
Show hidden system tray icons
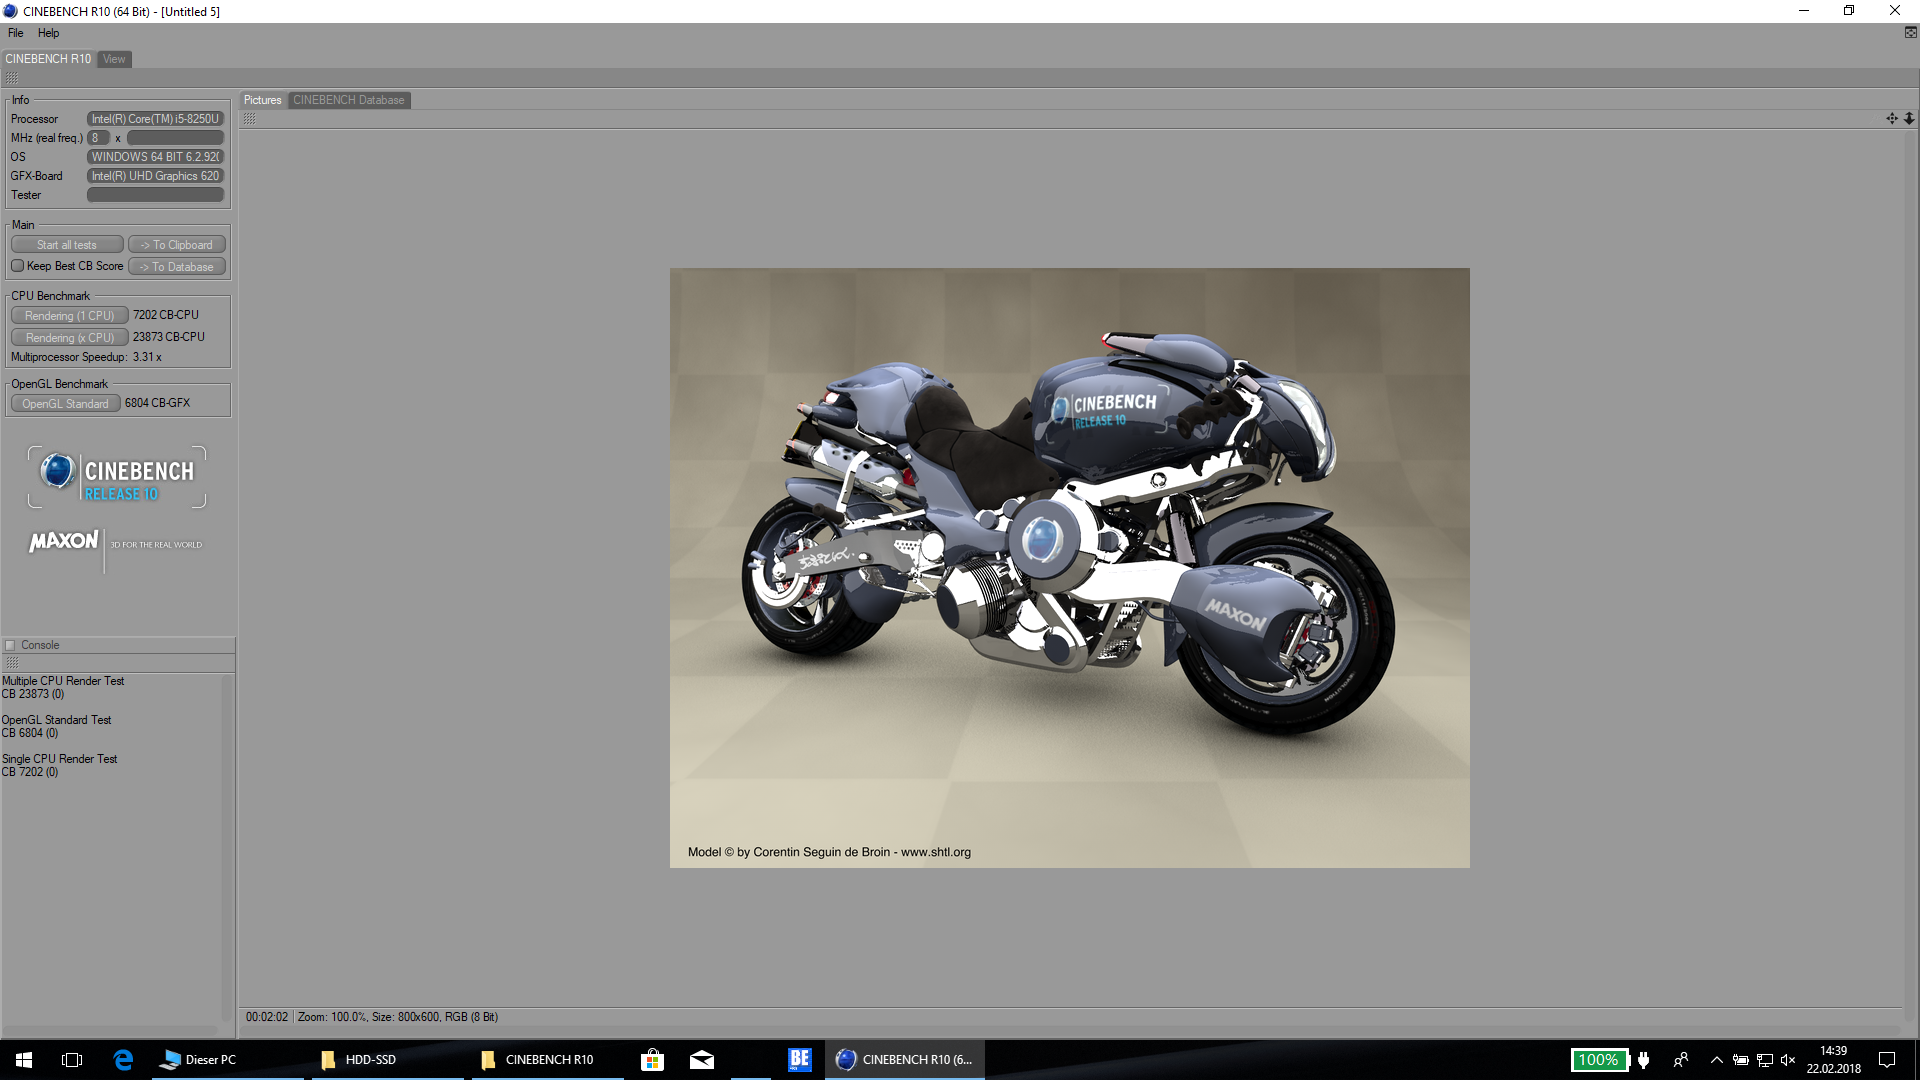point(1716,1060)
